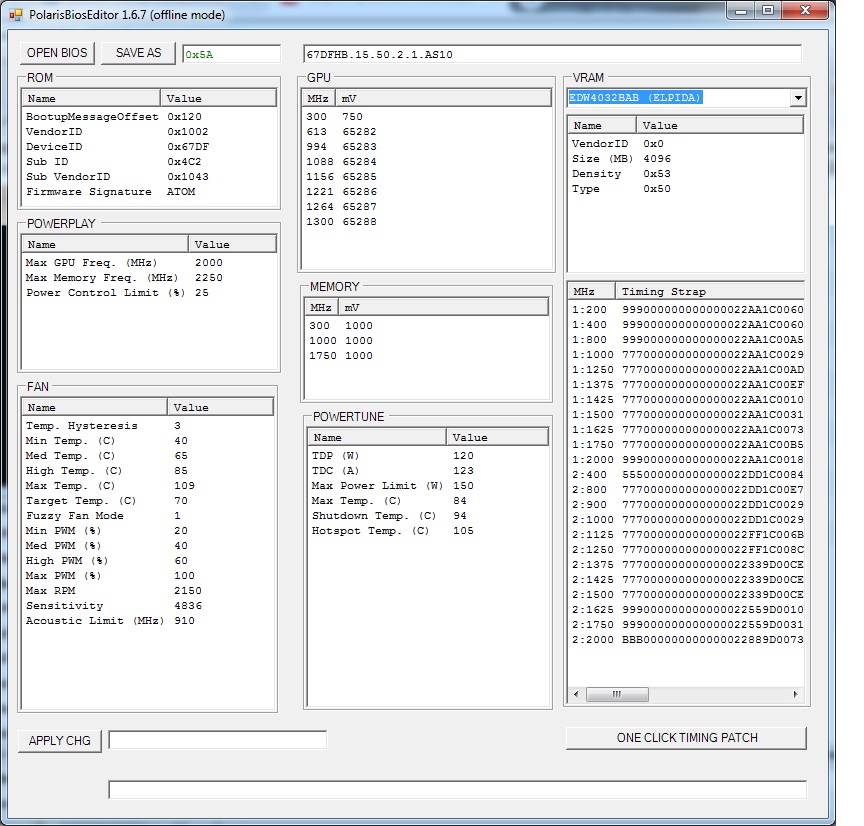Select the VRAM Size (MB) 4096 row
The height and width of the screenshot is (826, 864).
click(685, 159)
